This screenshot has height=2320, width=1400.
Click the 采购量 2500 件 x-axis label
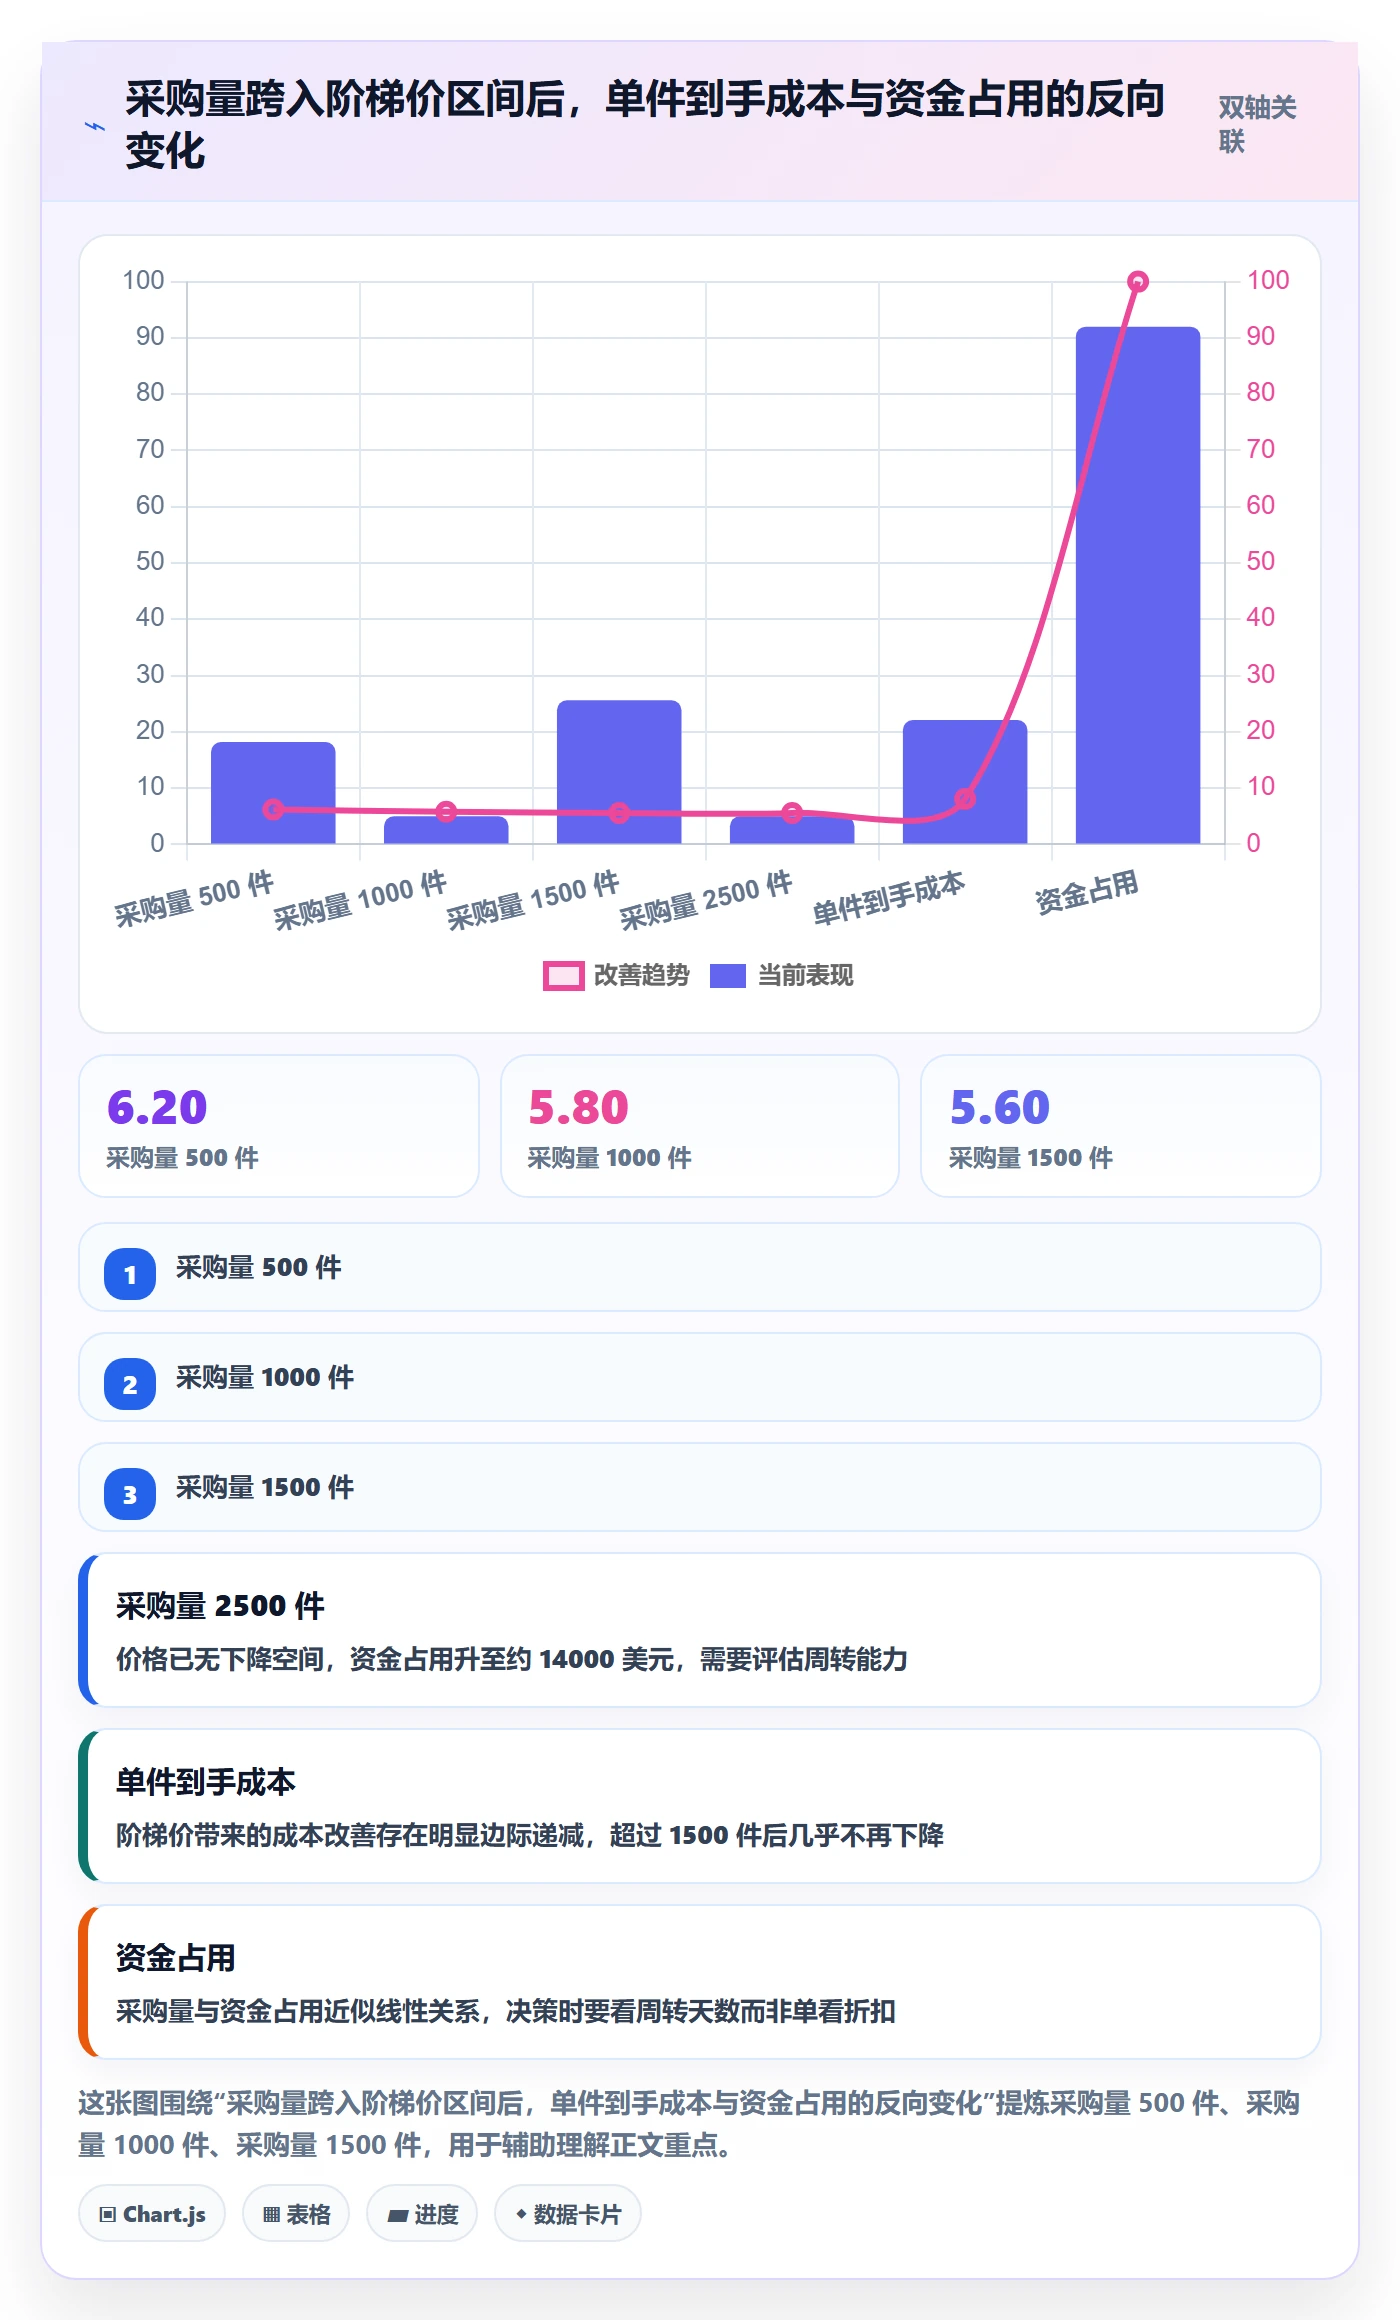(x=706, y=900)
